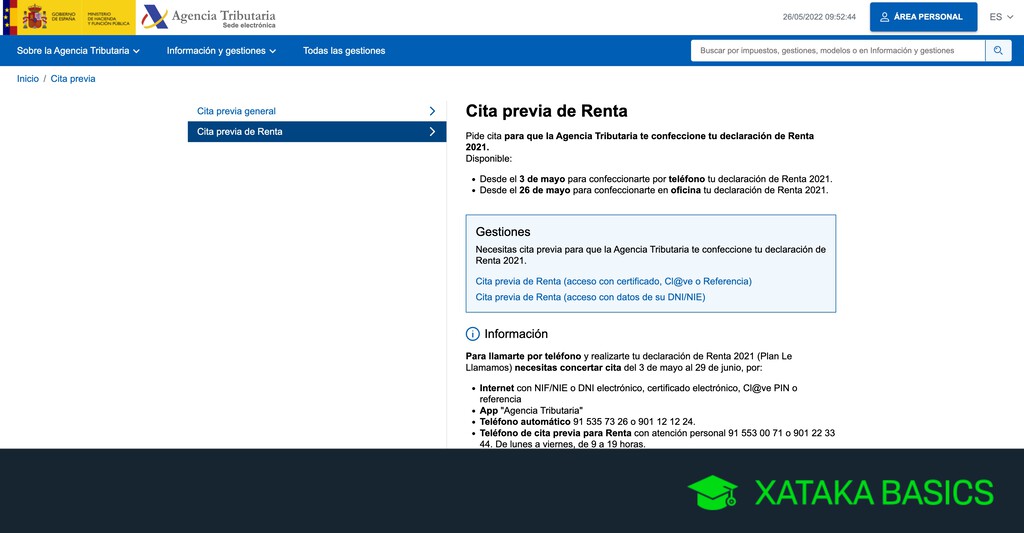The height and width of the screenshot is (533, 1024).
Task: Click the Agencia Tributaria logo
Action: [209, 17]
